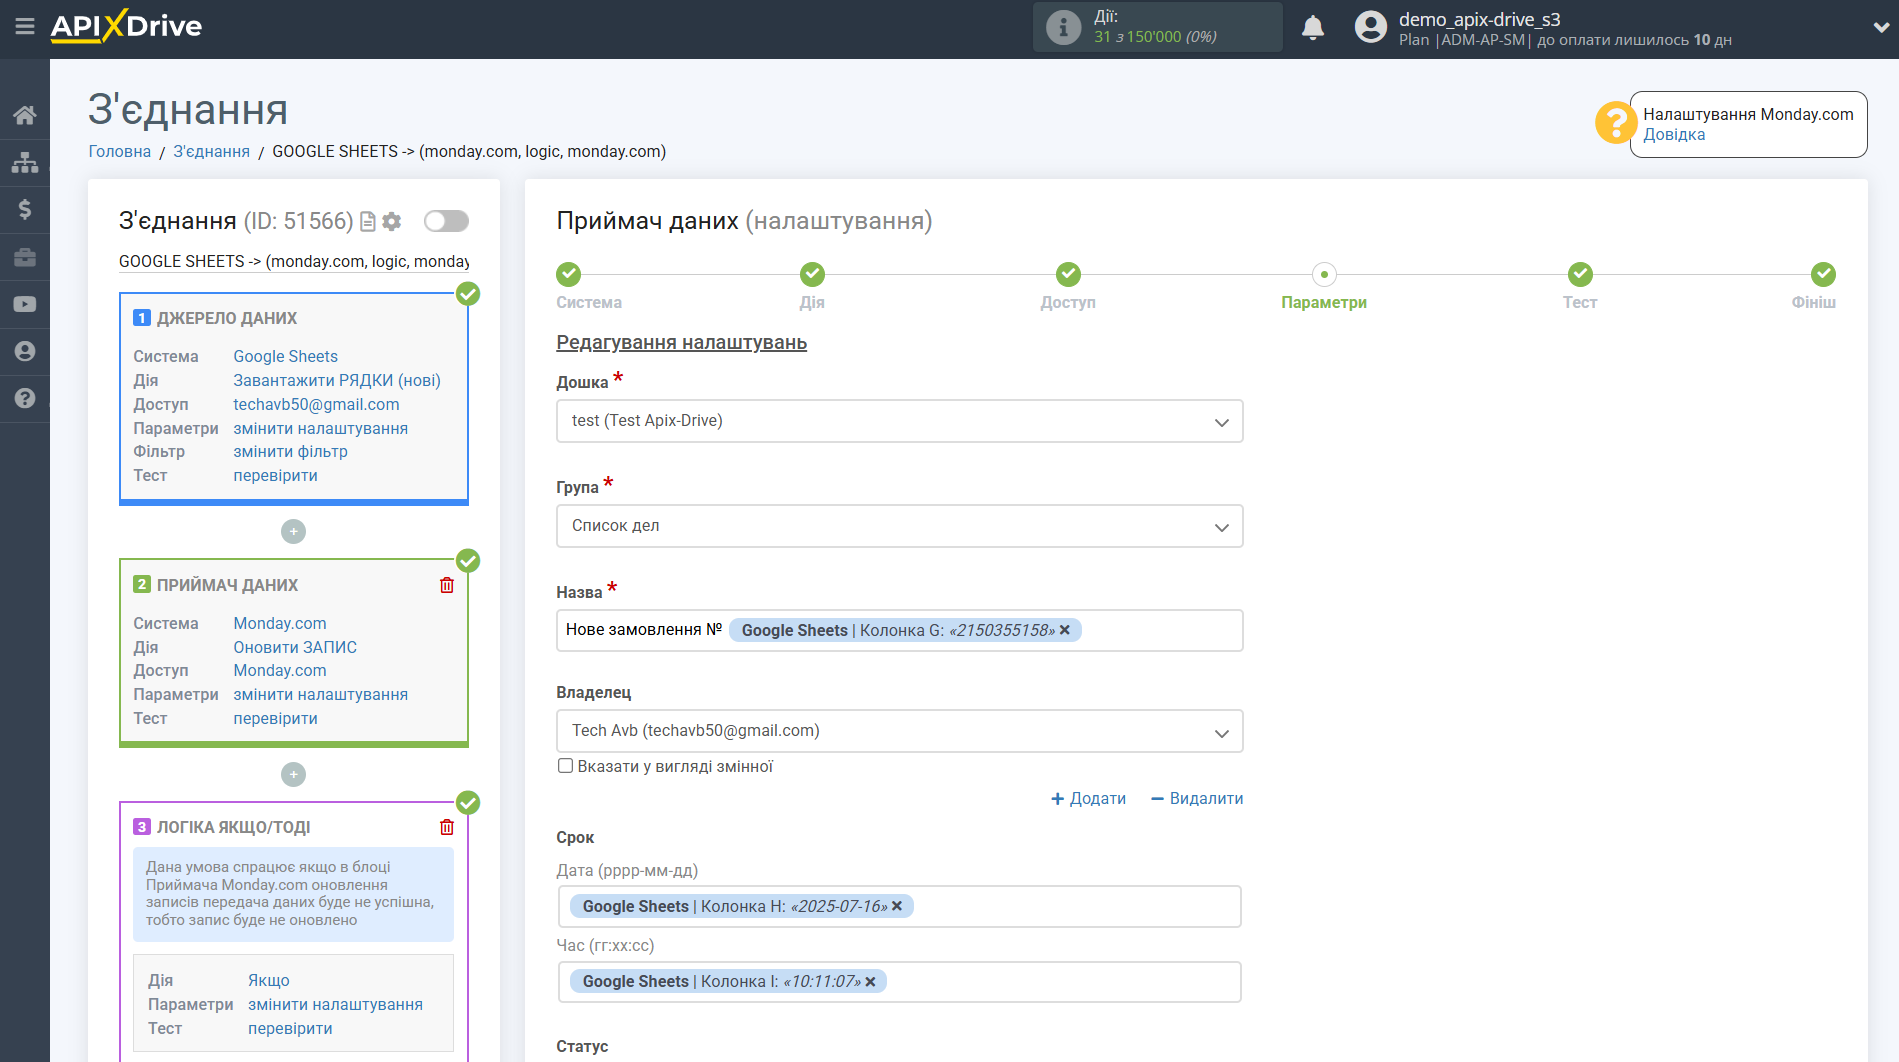The width and height of the screenshot is (1899, 1062).
Task: Click 'Оновити ЗАПИС' action link
Action: tap(295, 647)
